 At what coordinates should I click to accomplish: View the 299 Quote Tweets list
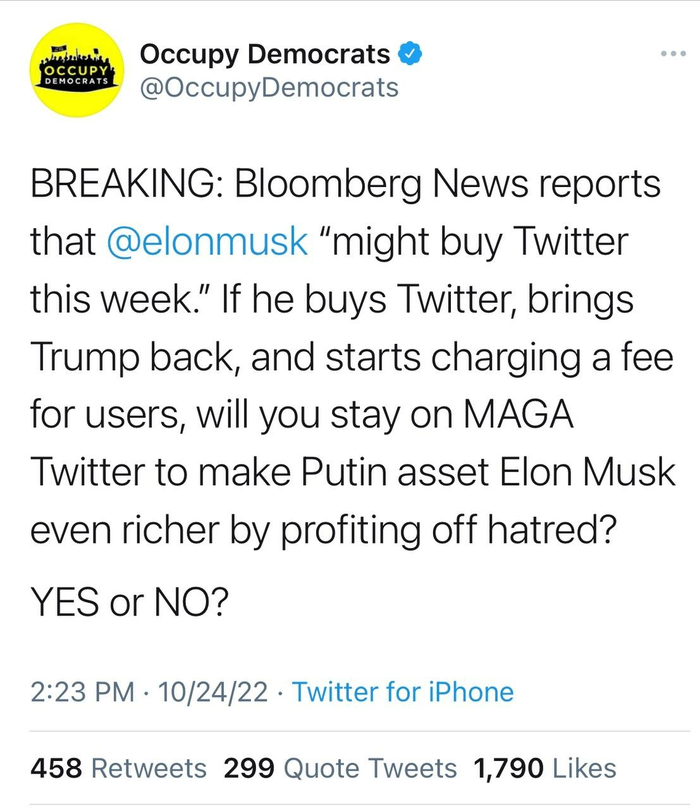point(340,768)
